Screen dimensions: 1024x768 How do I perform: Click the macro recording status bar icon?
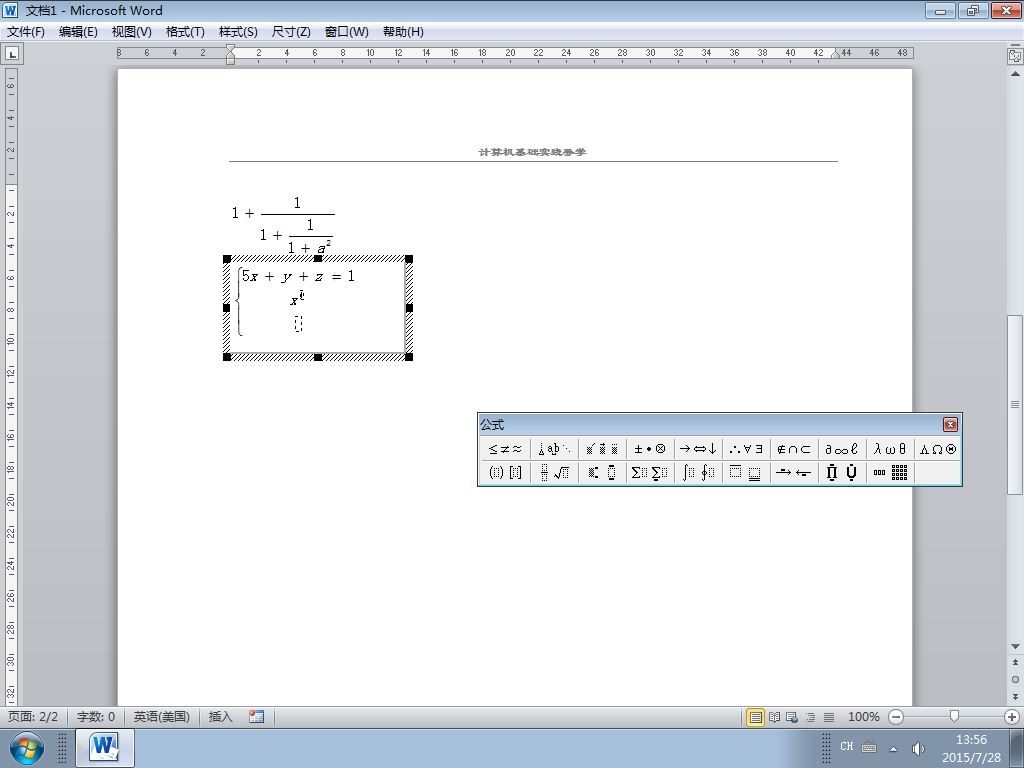coord(256,717)
